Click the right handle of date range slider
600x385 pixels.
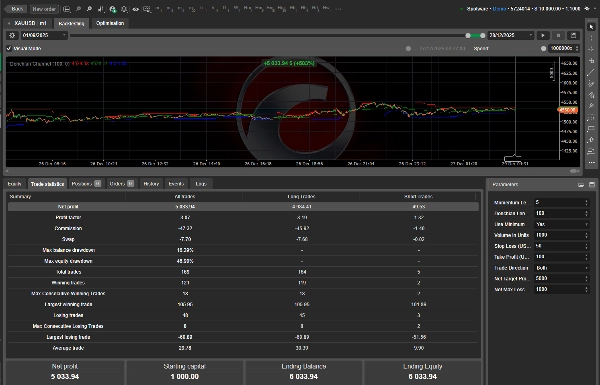pyautogui.click(x=483, y=35)
